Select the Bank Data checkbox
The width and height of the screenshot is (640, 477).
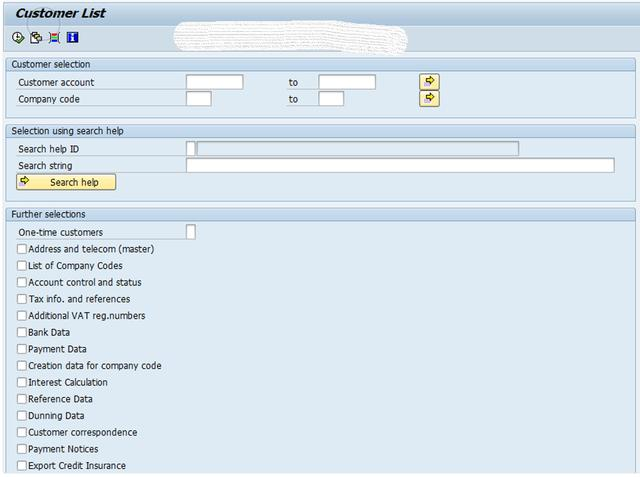click(x=22, y=332)
